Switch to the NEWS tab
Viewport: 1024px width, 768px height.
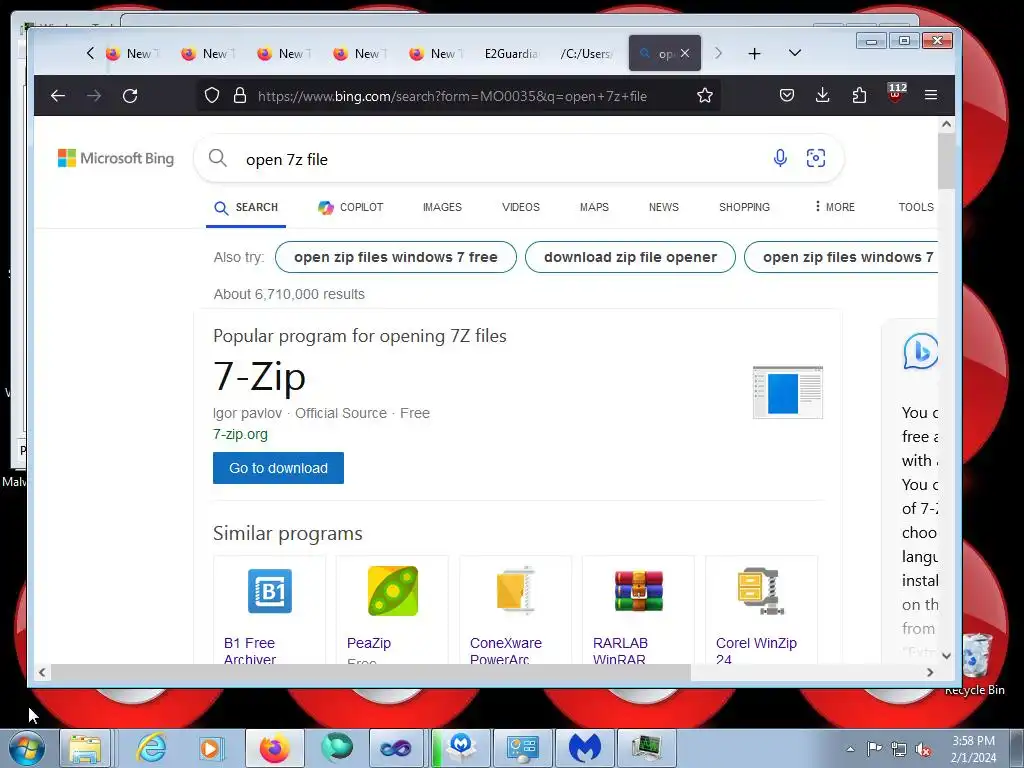tap(664, 207)
